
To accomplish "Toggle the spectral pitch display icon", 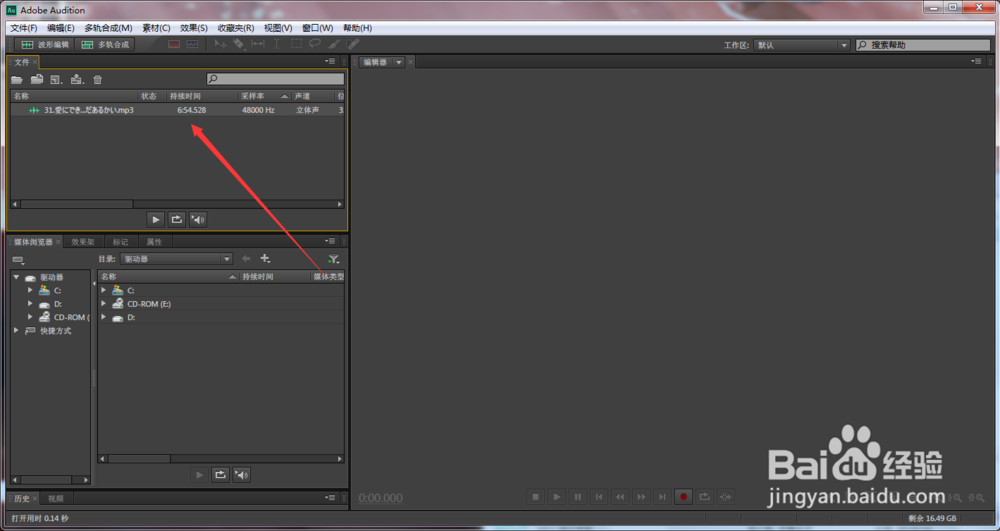I will point(192,45).
